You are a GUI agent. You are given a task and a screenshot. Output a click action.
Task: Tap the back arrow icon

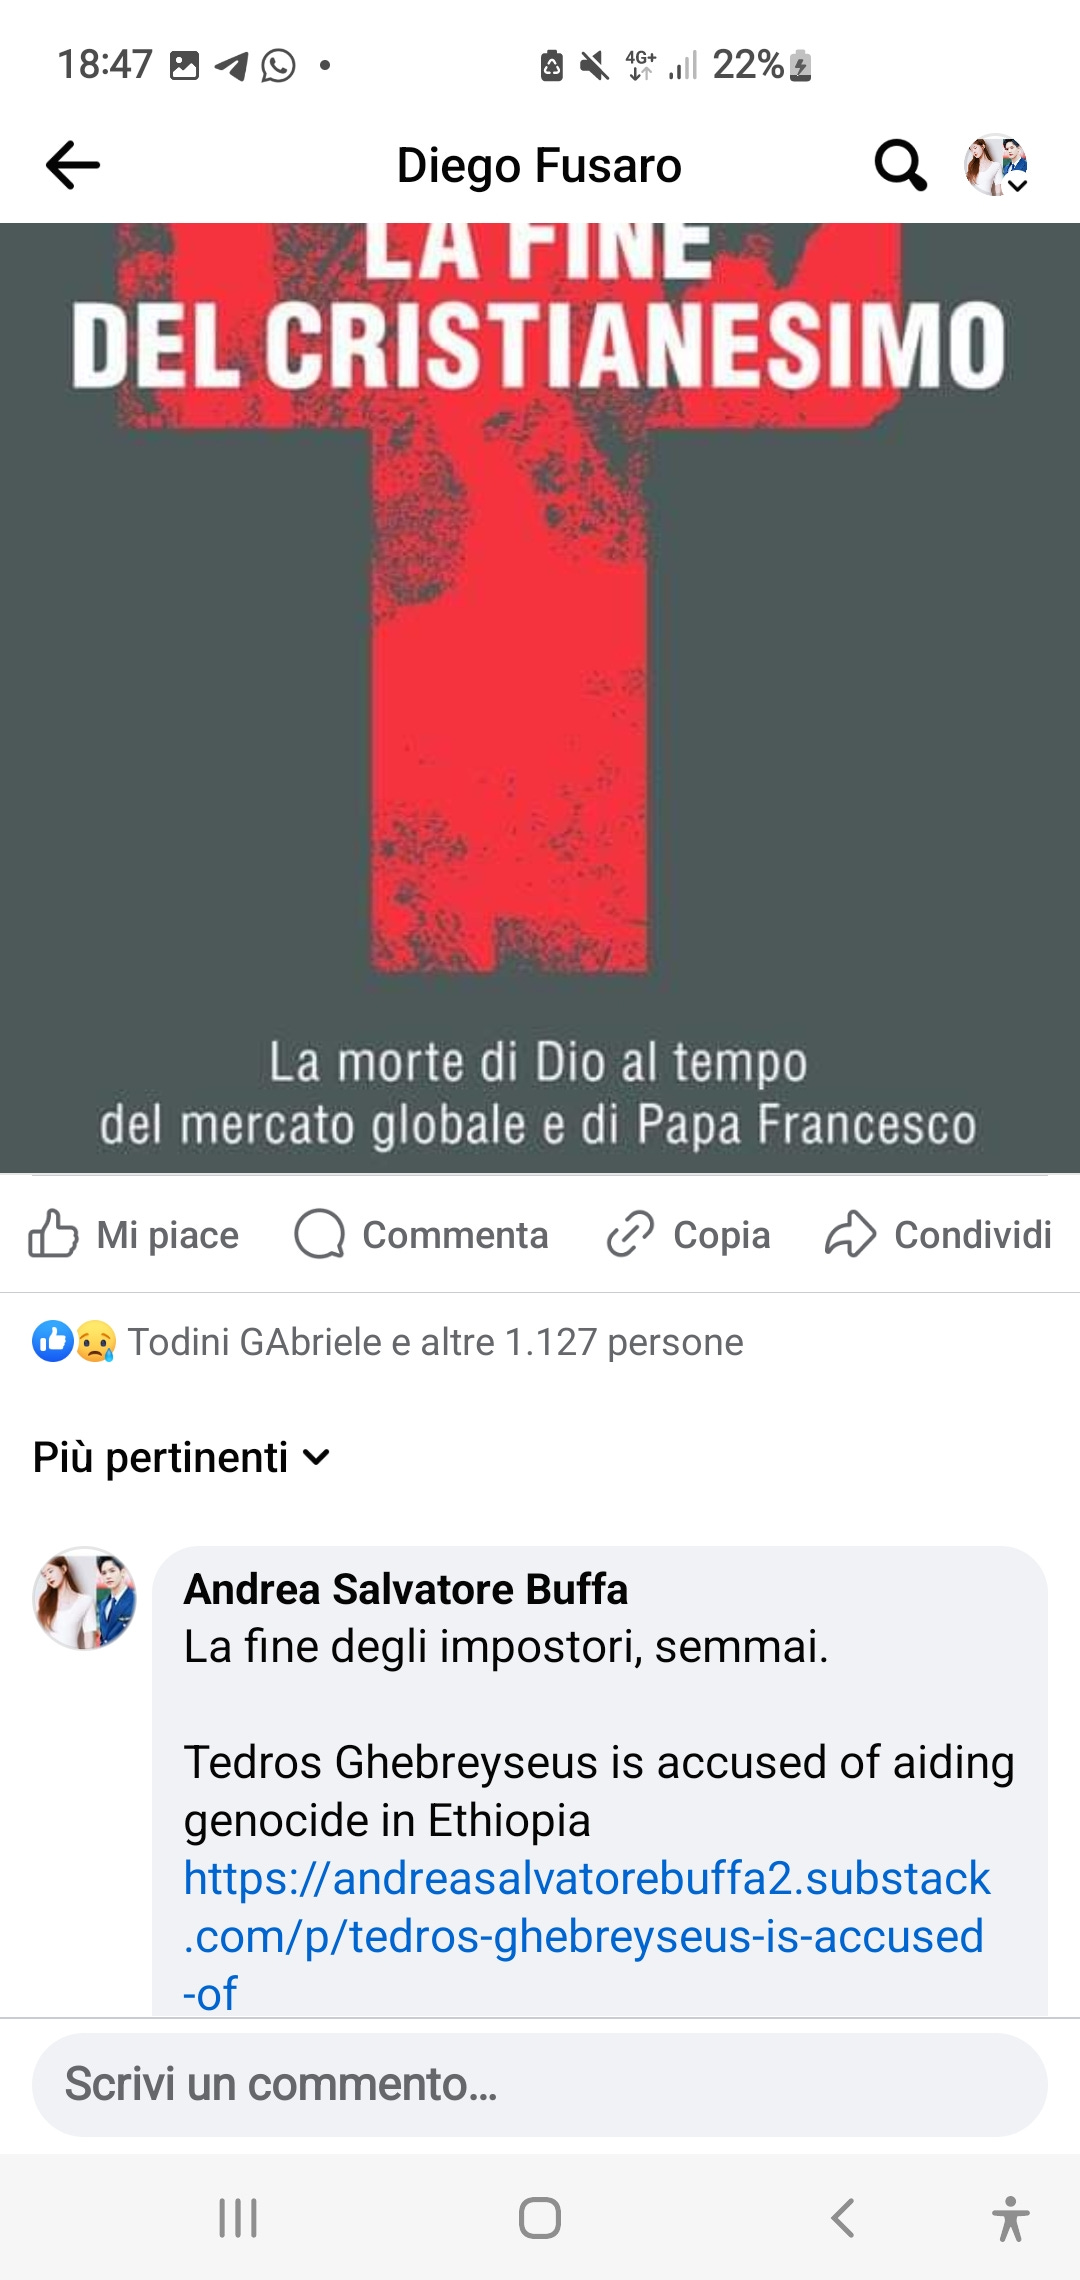tap(73, 165)
